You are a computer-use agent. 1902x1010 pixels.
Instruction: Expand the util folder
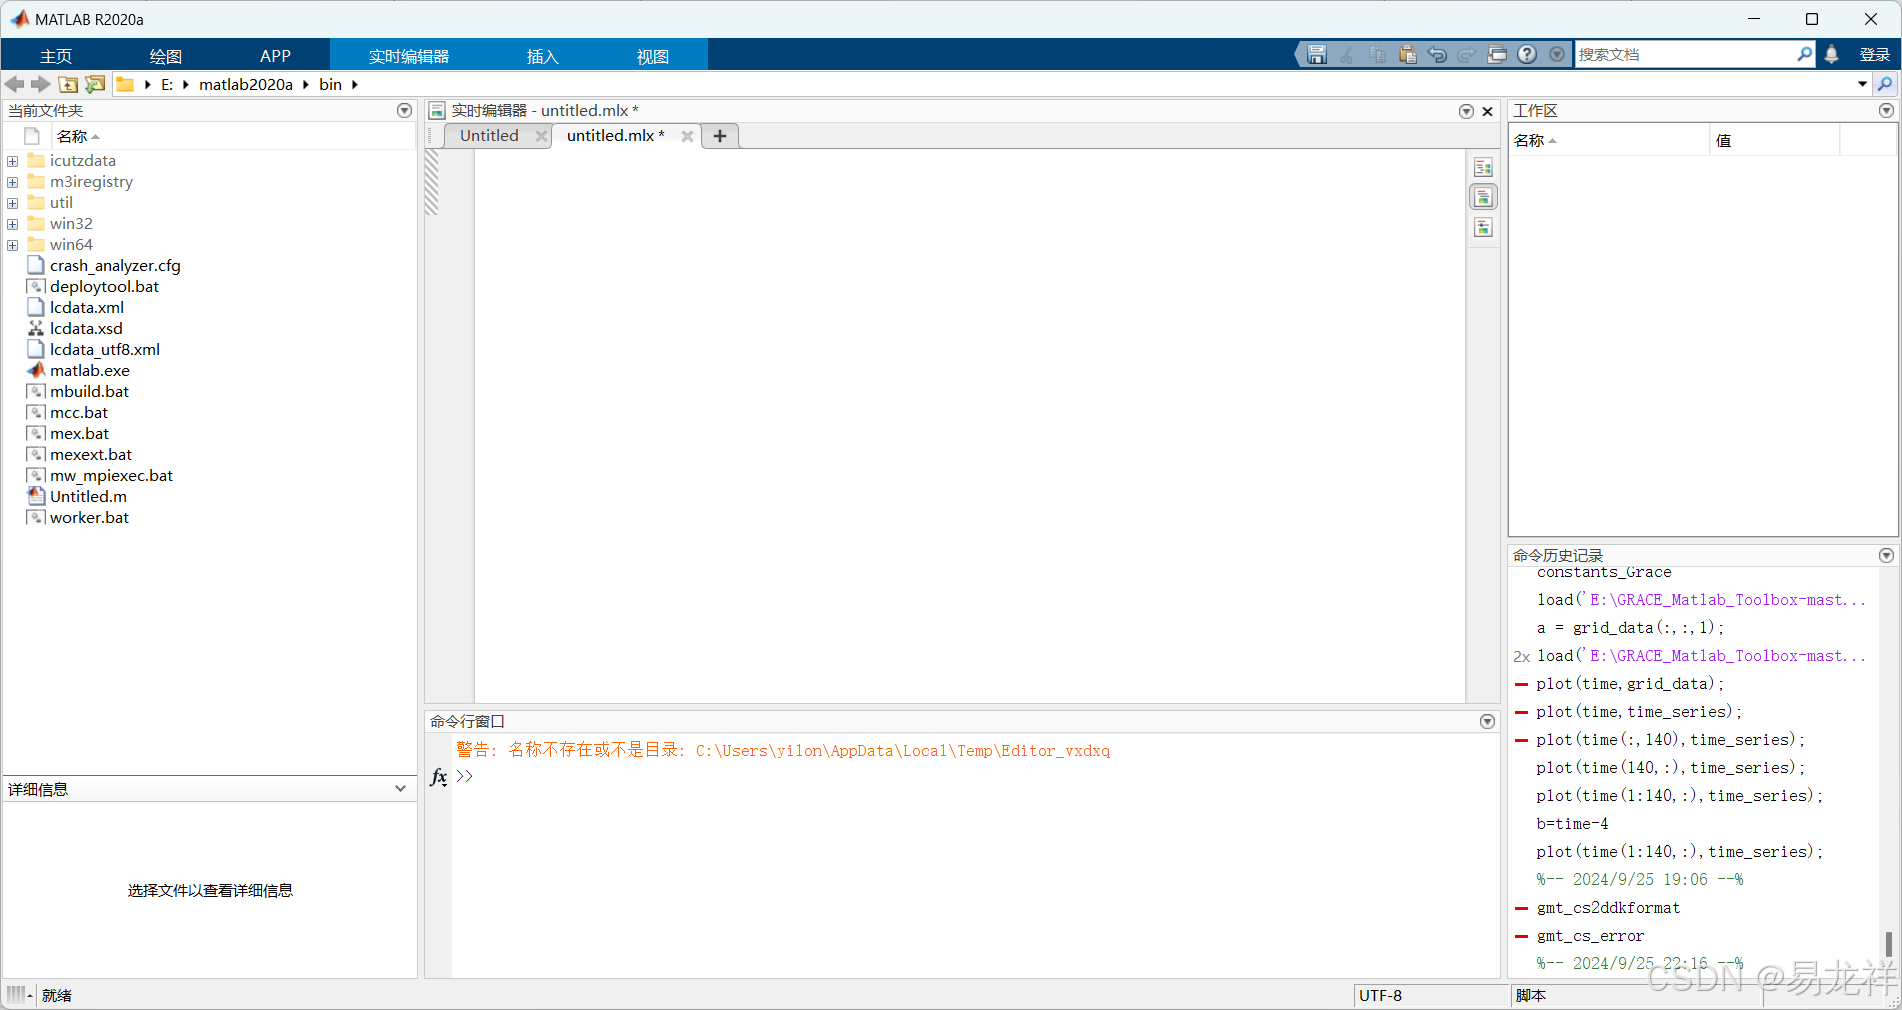[x=12, y=203]
